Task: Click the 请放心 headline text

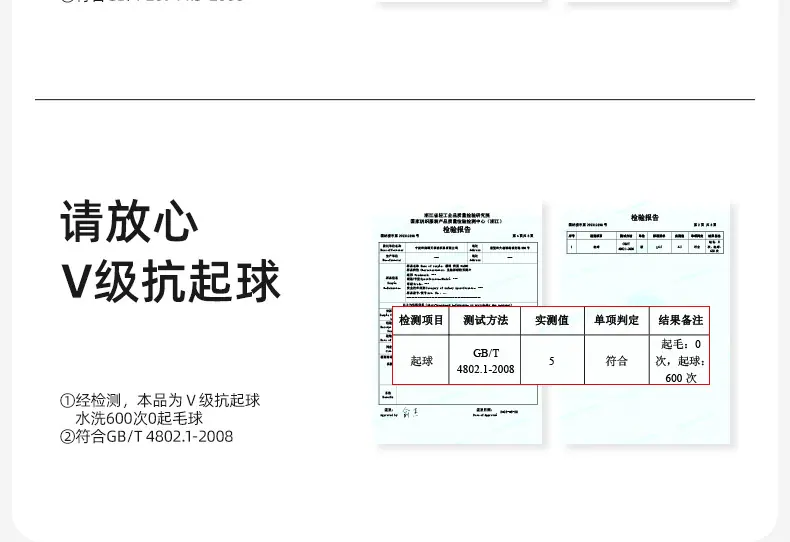Action: 129,221
